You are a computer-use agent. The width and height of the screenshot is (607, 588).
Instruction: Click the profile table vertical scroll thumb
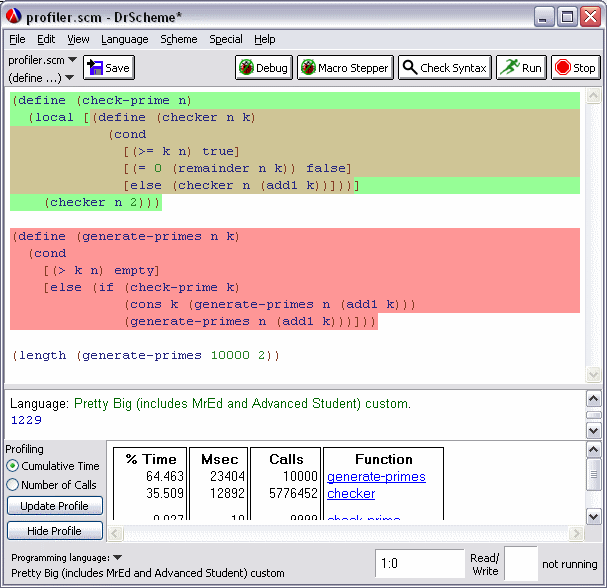pyautogui.click(x=593, y=474)
